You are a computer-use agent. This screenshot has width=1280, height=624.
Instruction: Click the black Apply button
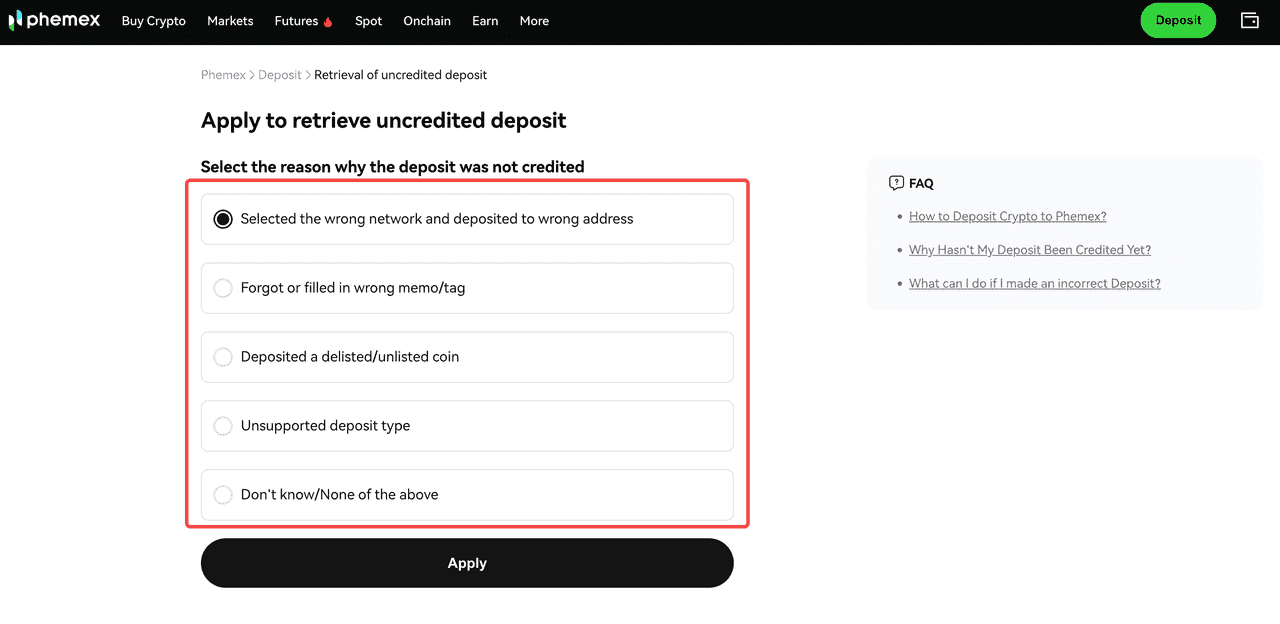click(x=467, y=563)
